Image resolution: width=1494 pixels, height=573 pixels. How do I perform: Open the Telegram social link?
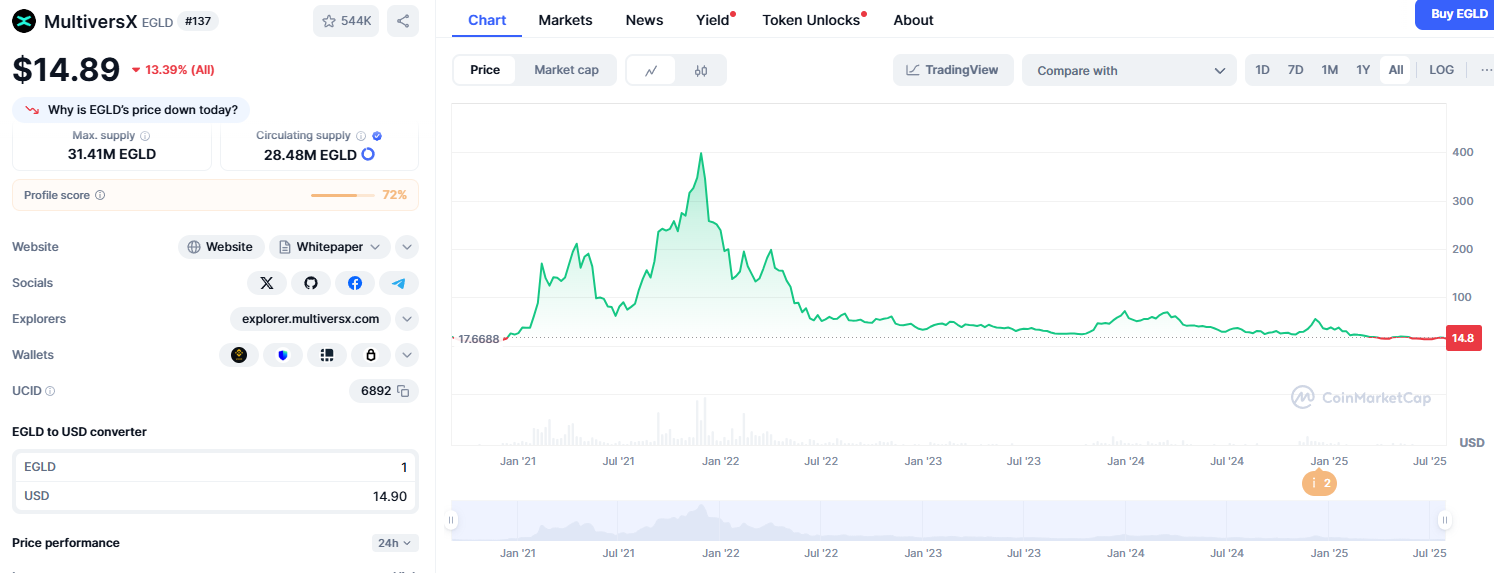point(398,283)
